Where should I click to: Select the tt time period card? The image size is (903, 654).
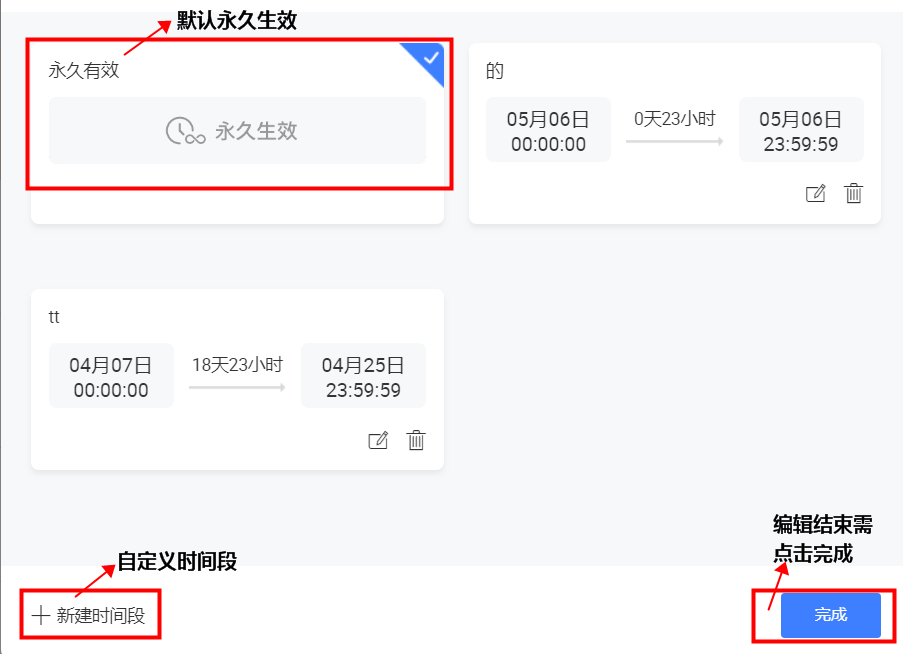tap(237, 379)
